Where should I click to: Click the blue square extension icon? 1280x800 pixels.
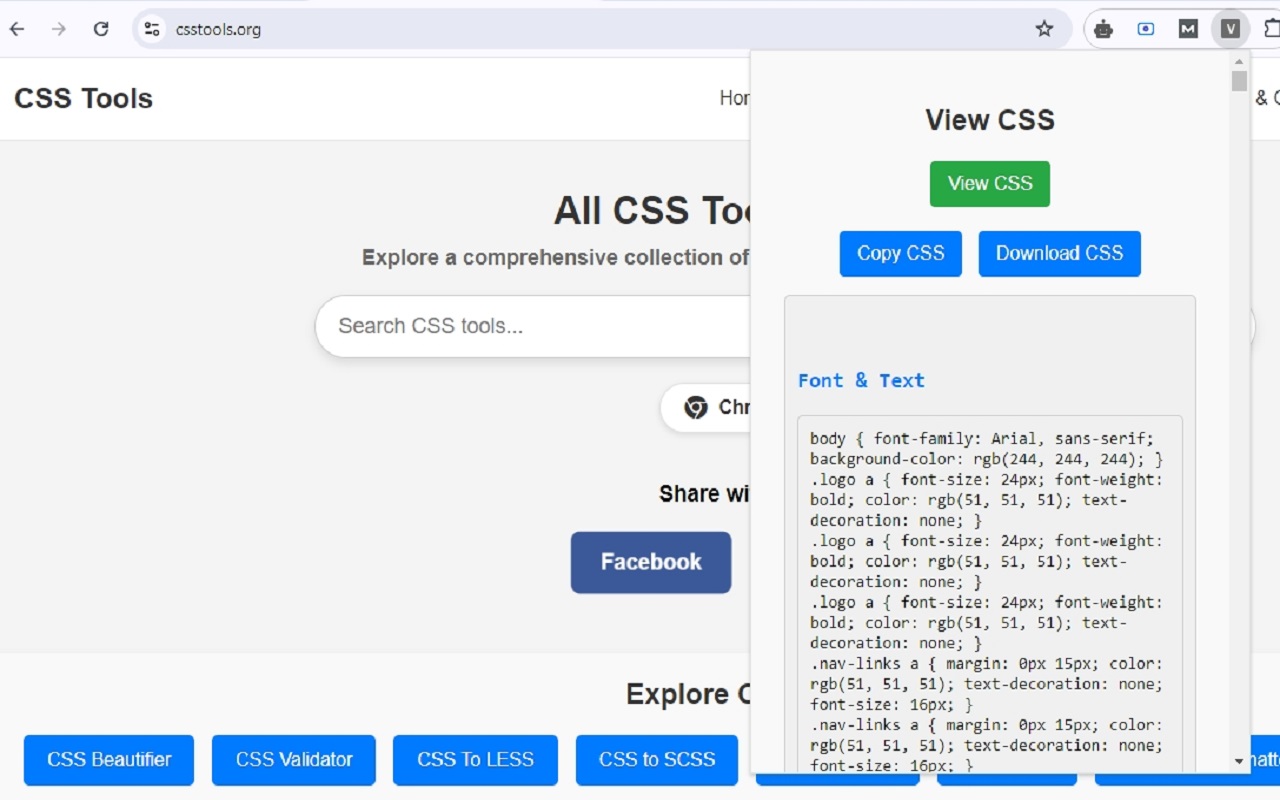point(1146,29)
